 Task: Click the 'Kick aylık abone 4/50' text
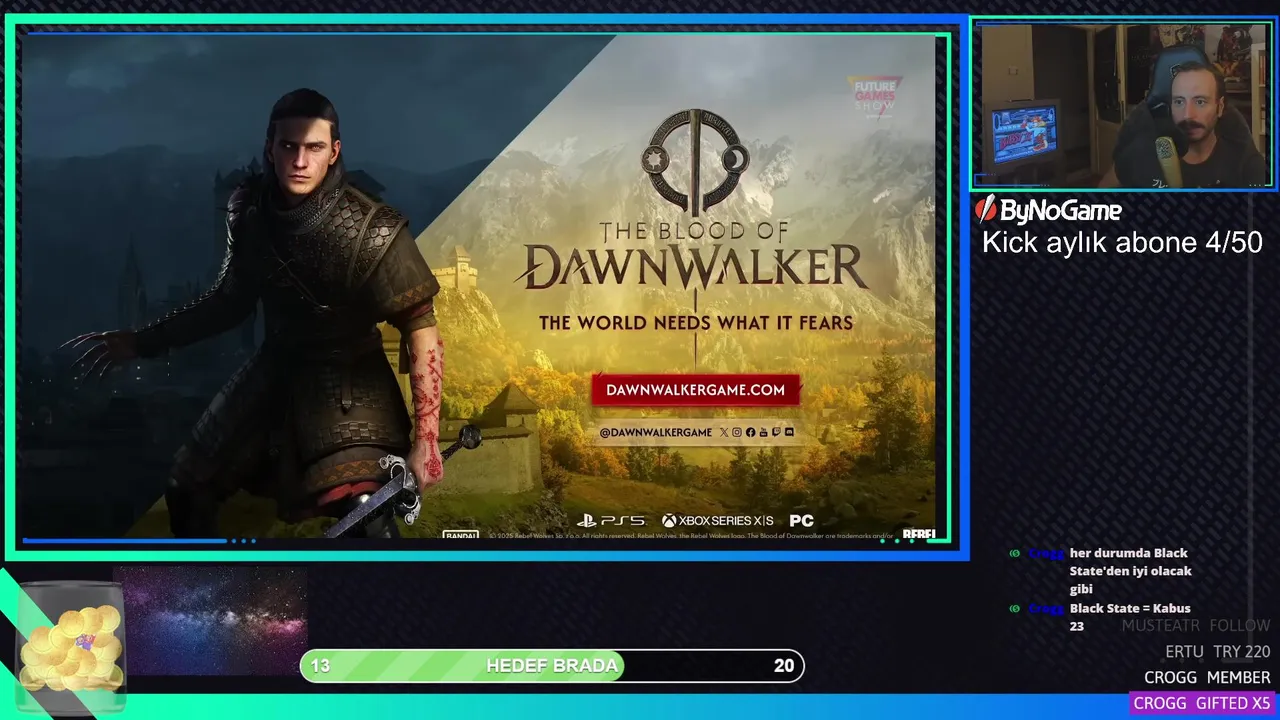pyautogui.click(x=1122, y=242)
